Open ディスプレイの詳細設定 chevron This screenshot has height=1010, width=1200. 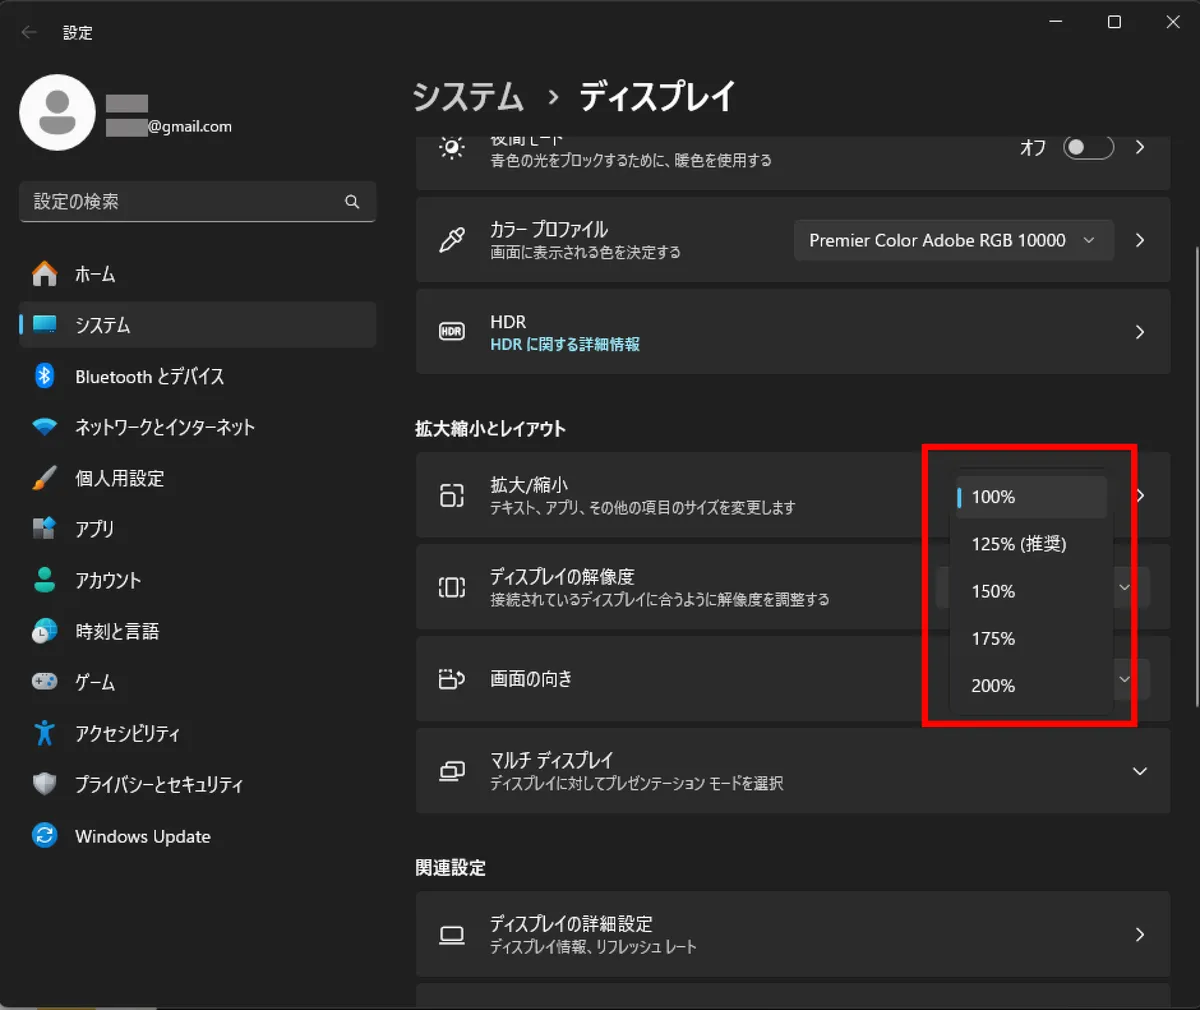[1140, 935]
